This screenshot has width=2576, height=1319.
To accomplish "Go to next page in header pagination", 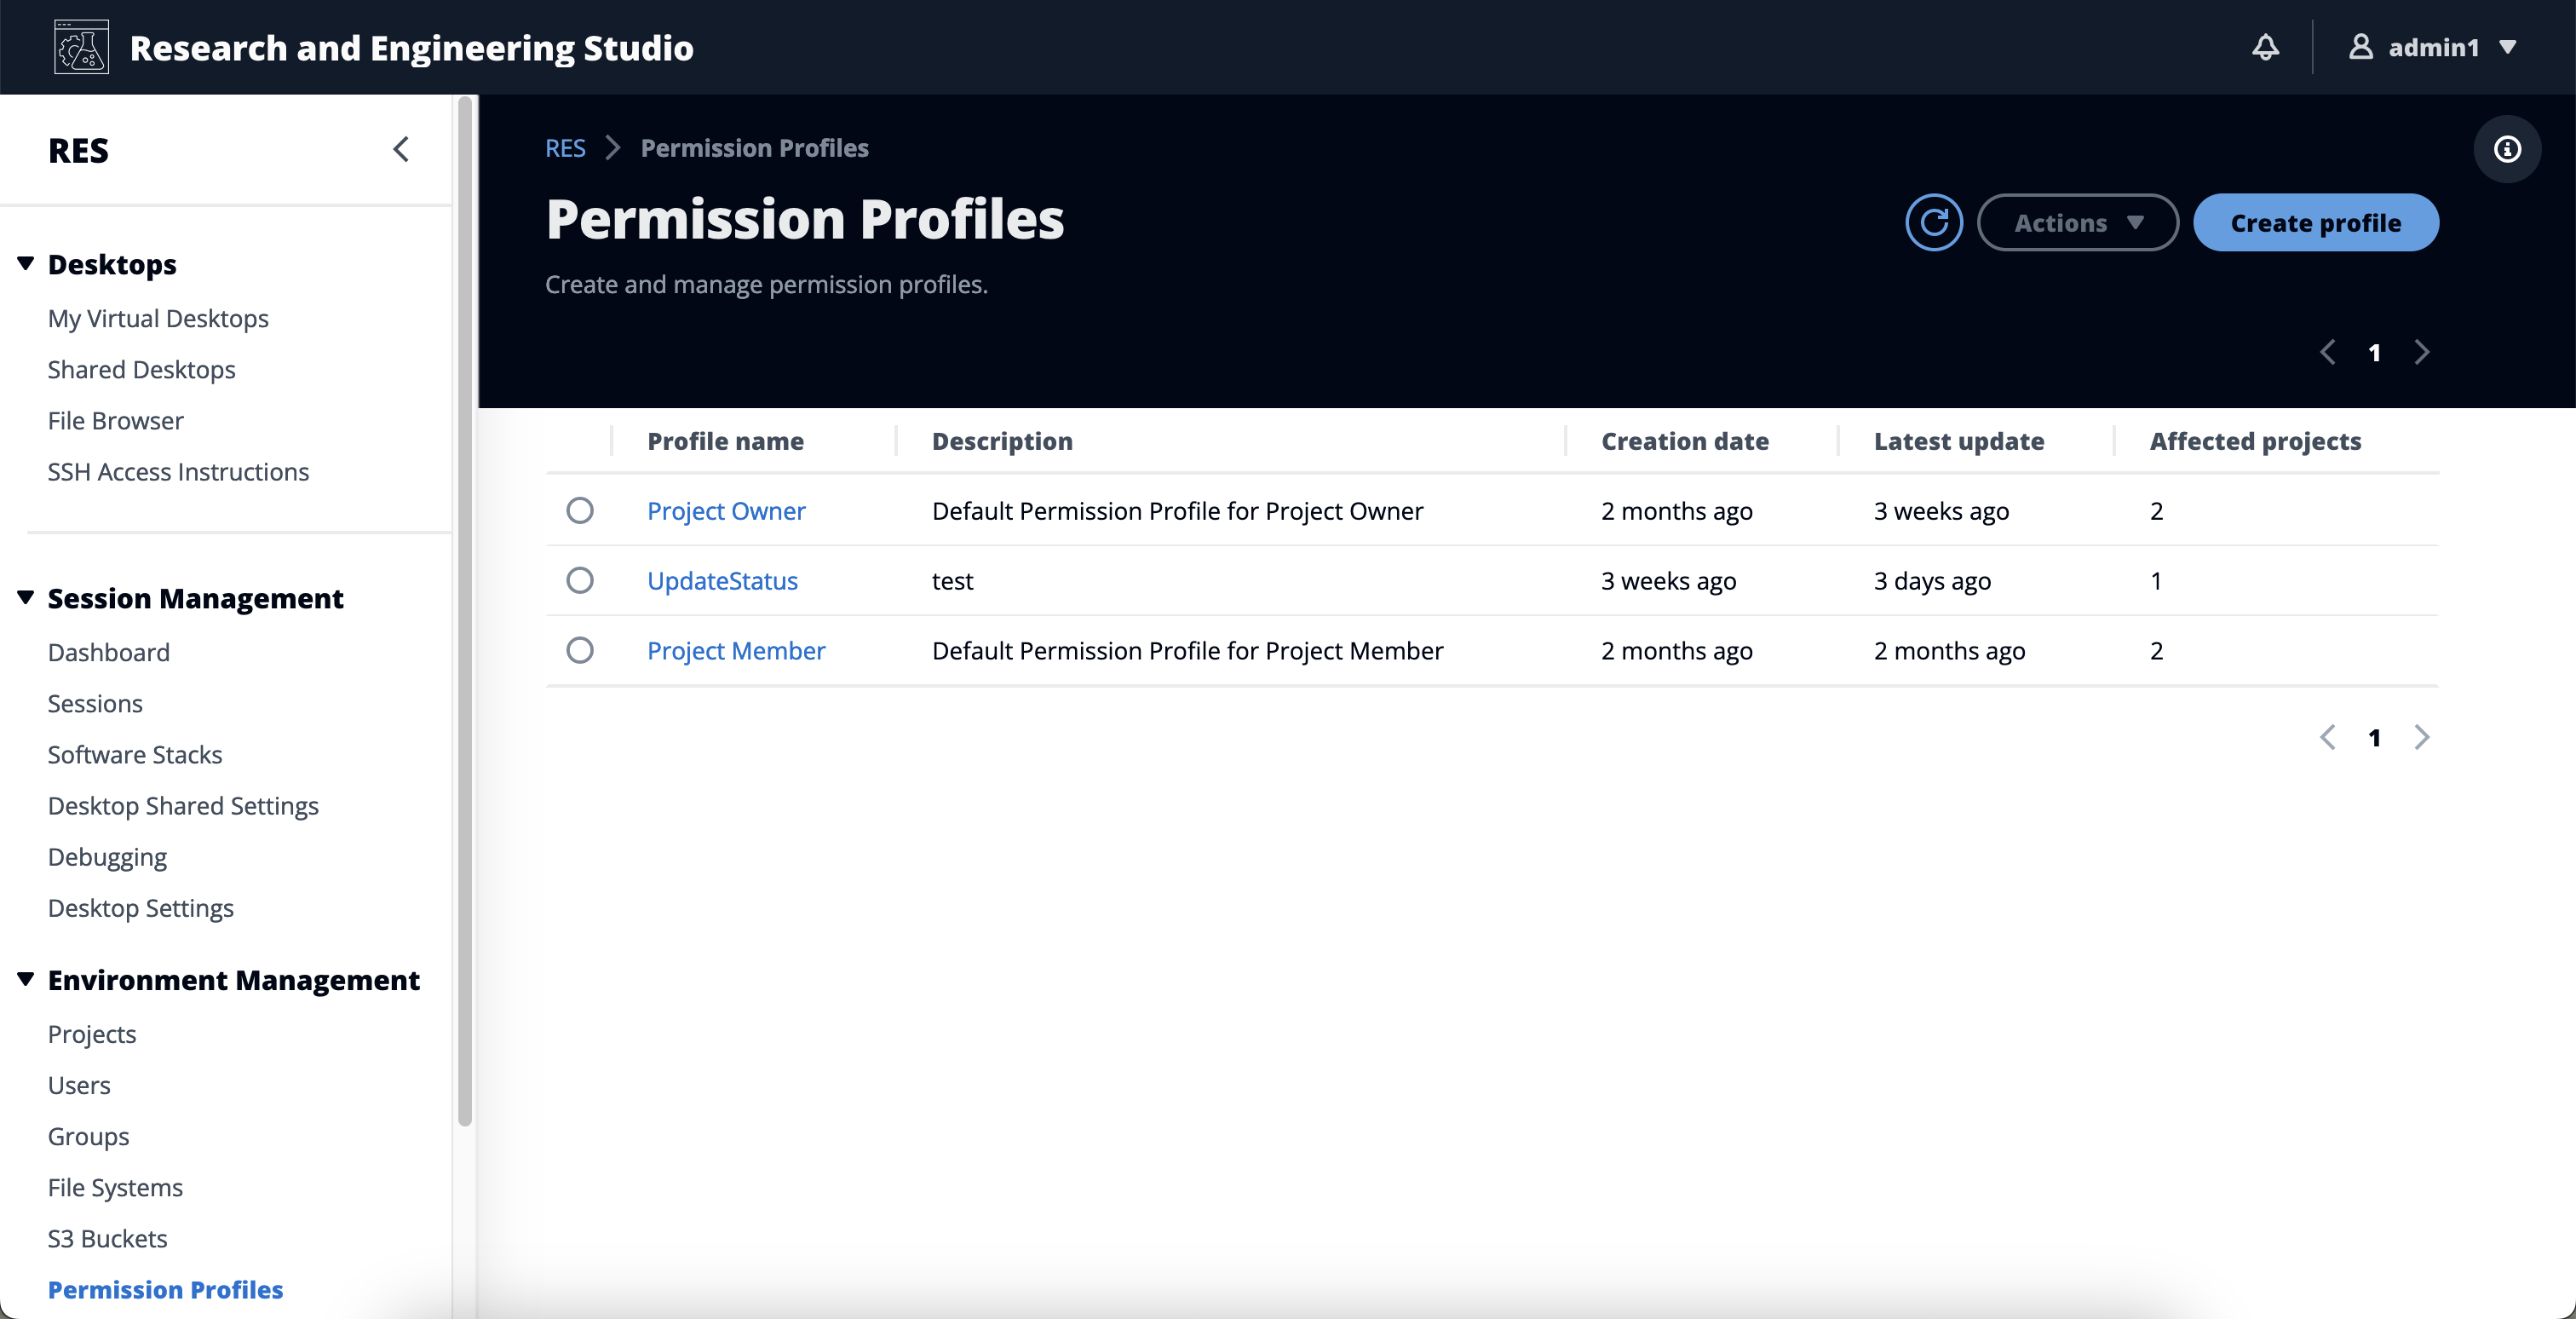I will pos(2421,352).
